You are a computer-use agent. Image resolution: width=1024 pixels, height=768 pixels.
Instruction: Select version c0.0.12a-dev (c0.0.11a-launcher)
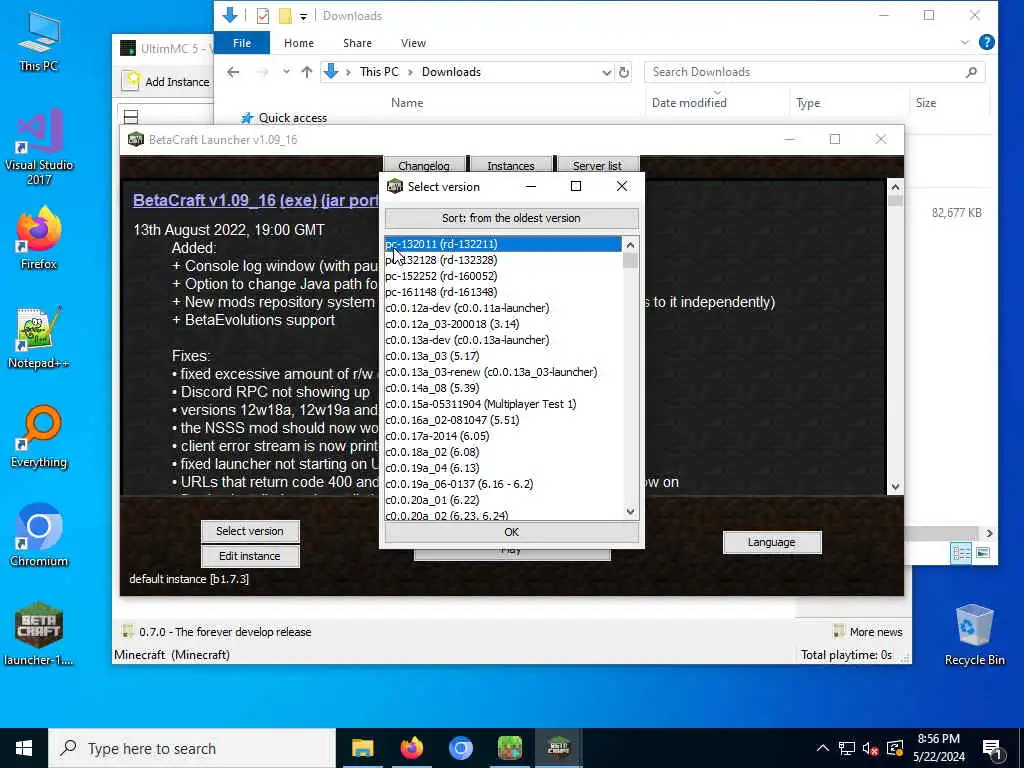click(503, 308)
